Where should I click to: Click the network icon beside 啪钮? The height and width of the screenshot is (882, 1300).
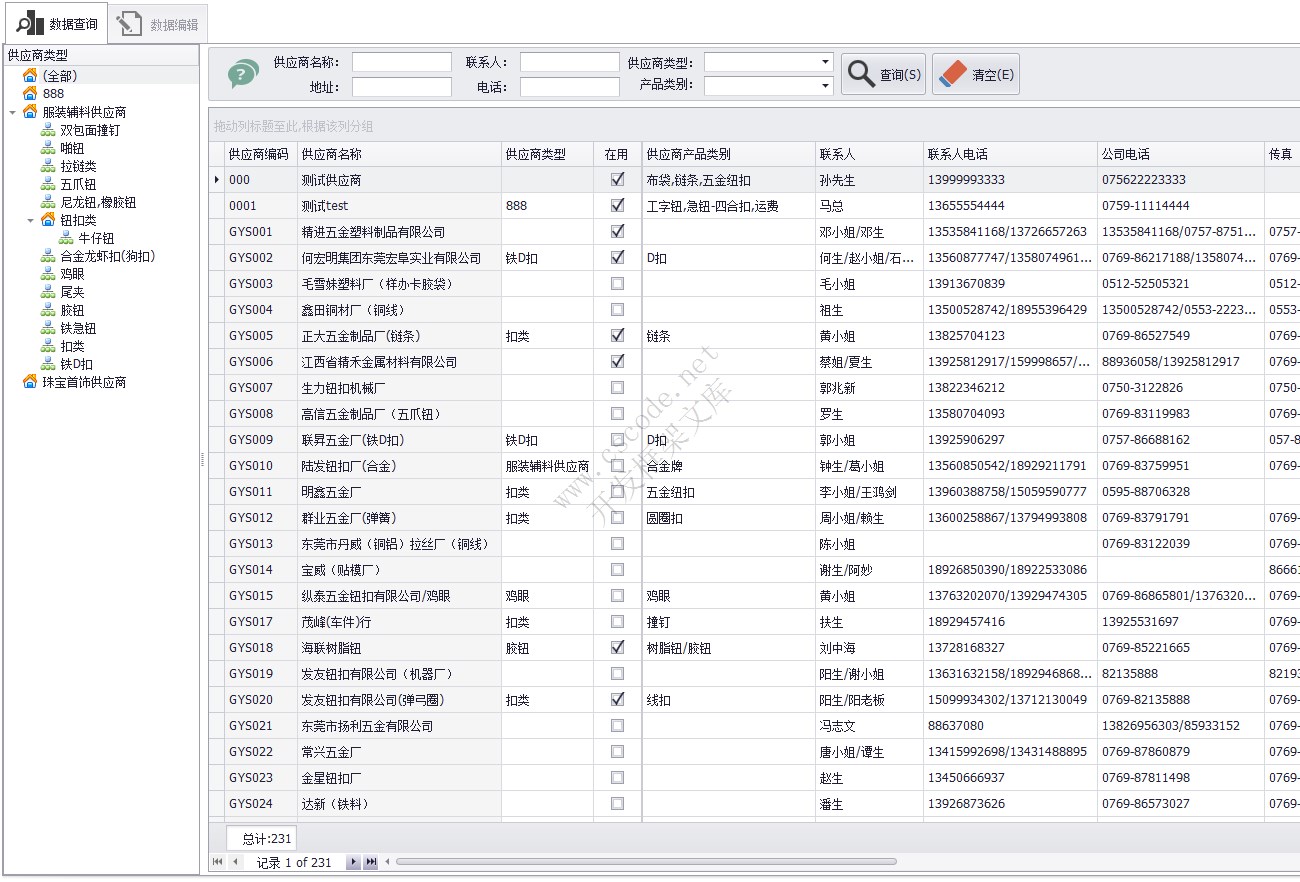(x=48, y=148)
